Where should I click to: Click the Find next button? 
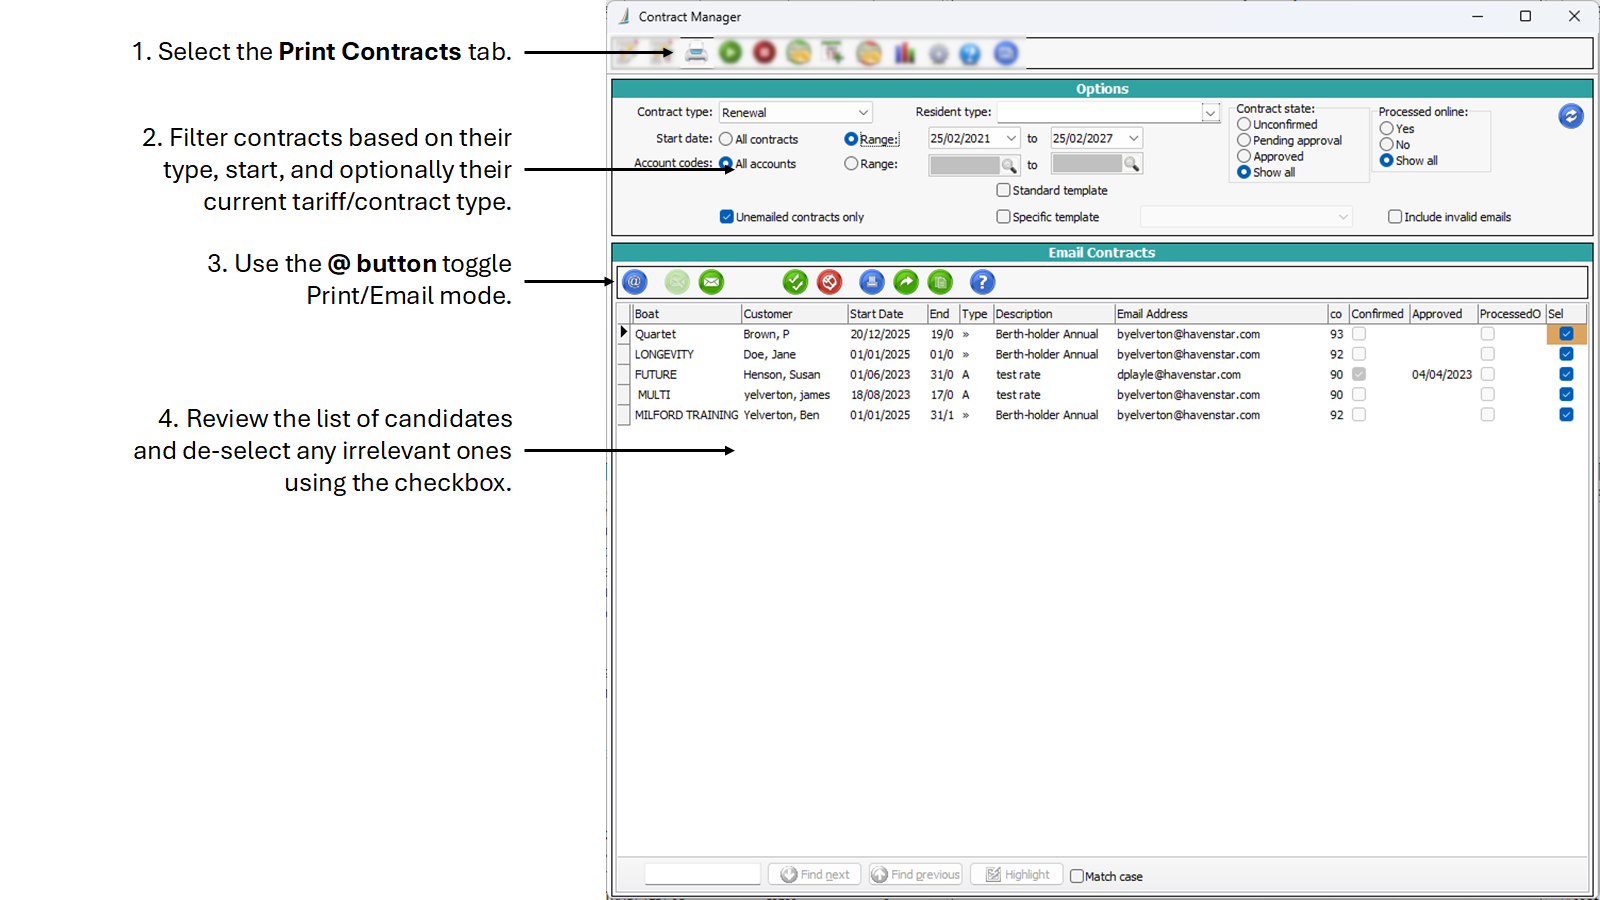(x=815, y=875)
